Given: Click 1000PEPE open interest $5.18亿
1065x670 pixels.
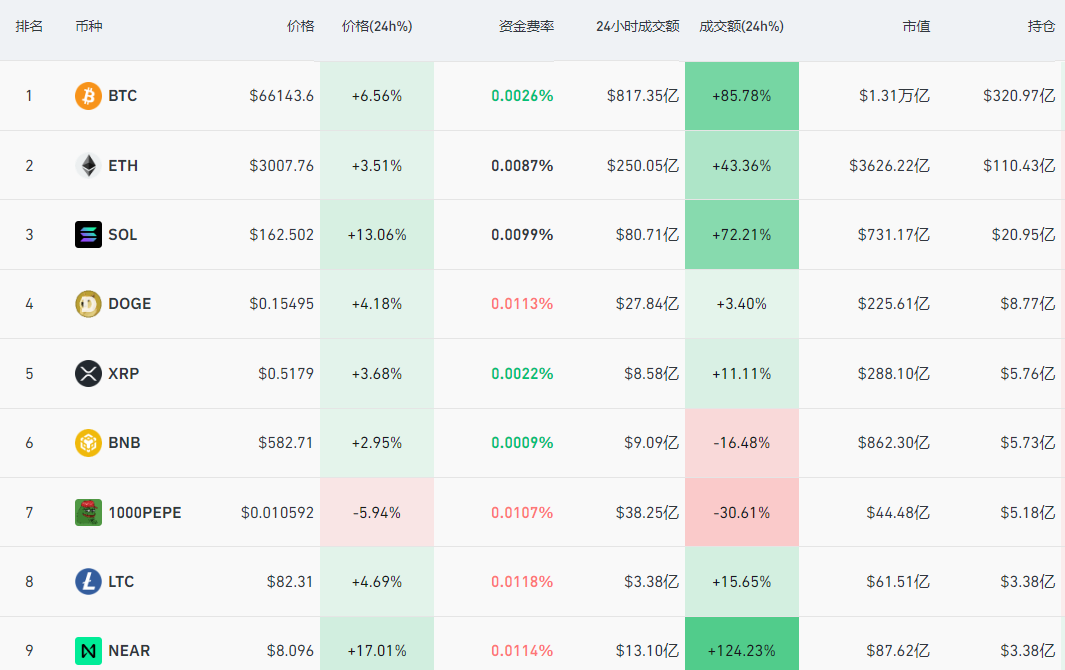Looking at the screenshot, I should [x=1028, y=513].
